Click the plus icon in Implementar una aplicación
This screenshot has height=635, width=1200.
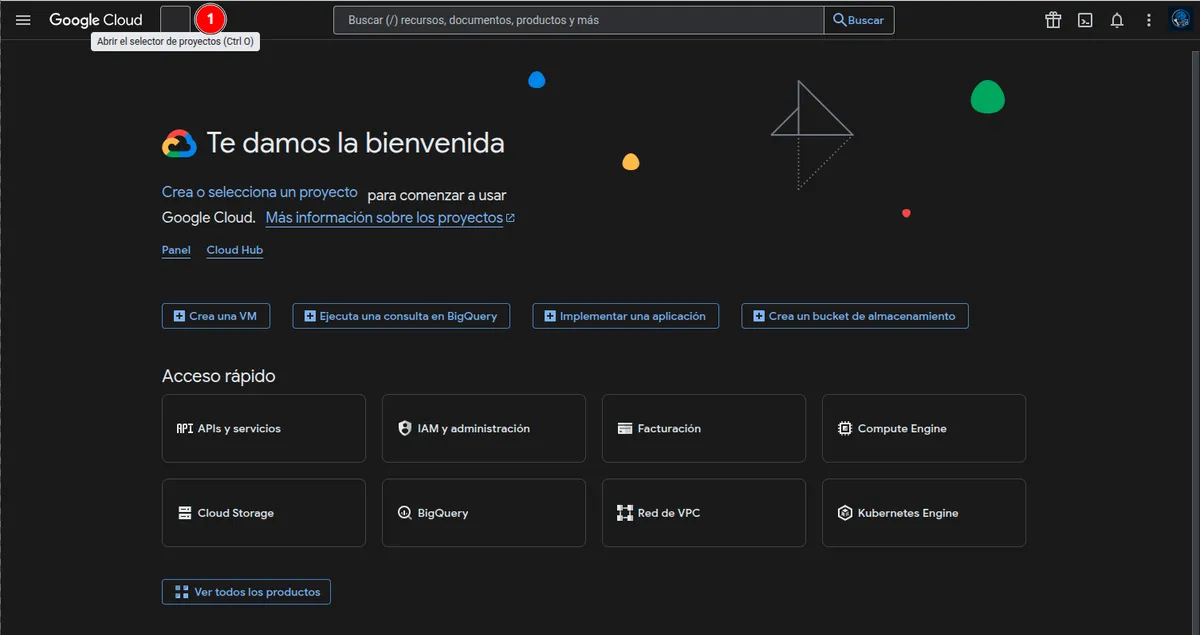pos(550,316)
